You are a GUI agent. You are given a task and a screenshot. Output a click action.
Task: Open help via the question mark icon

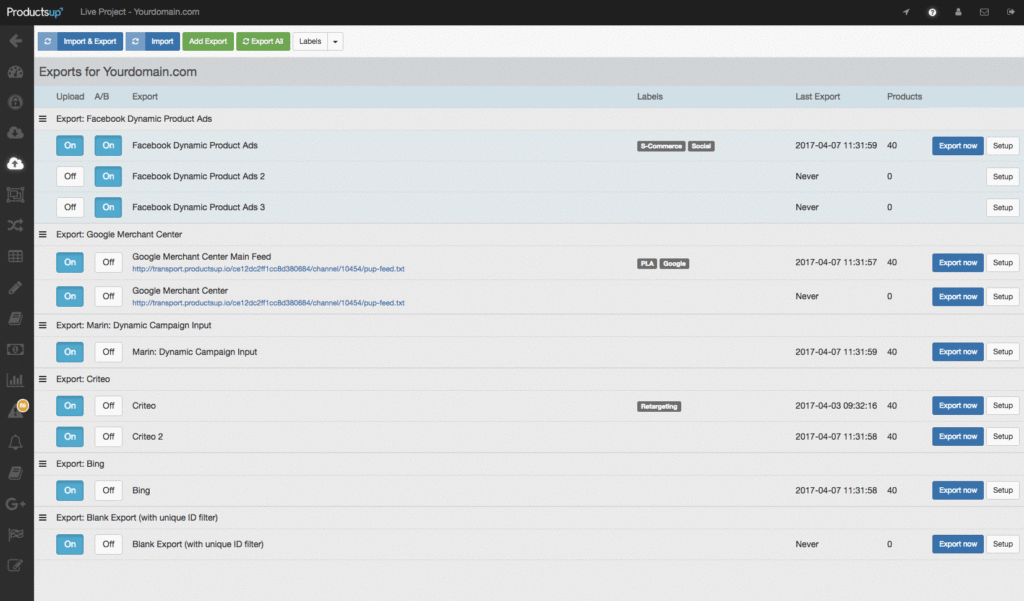coord(933,12)
